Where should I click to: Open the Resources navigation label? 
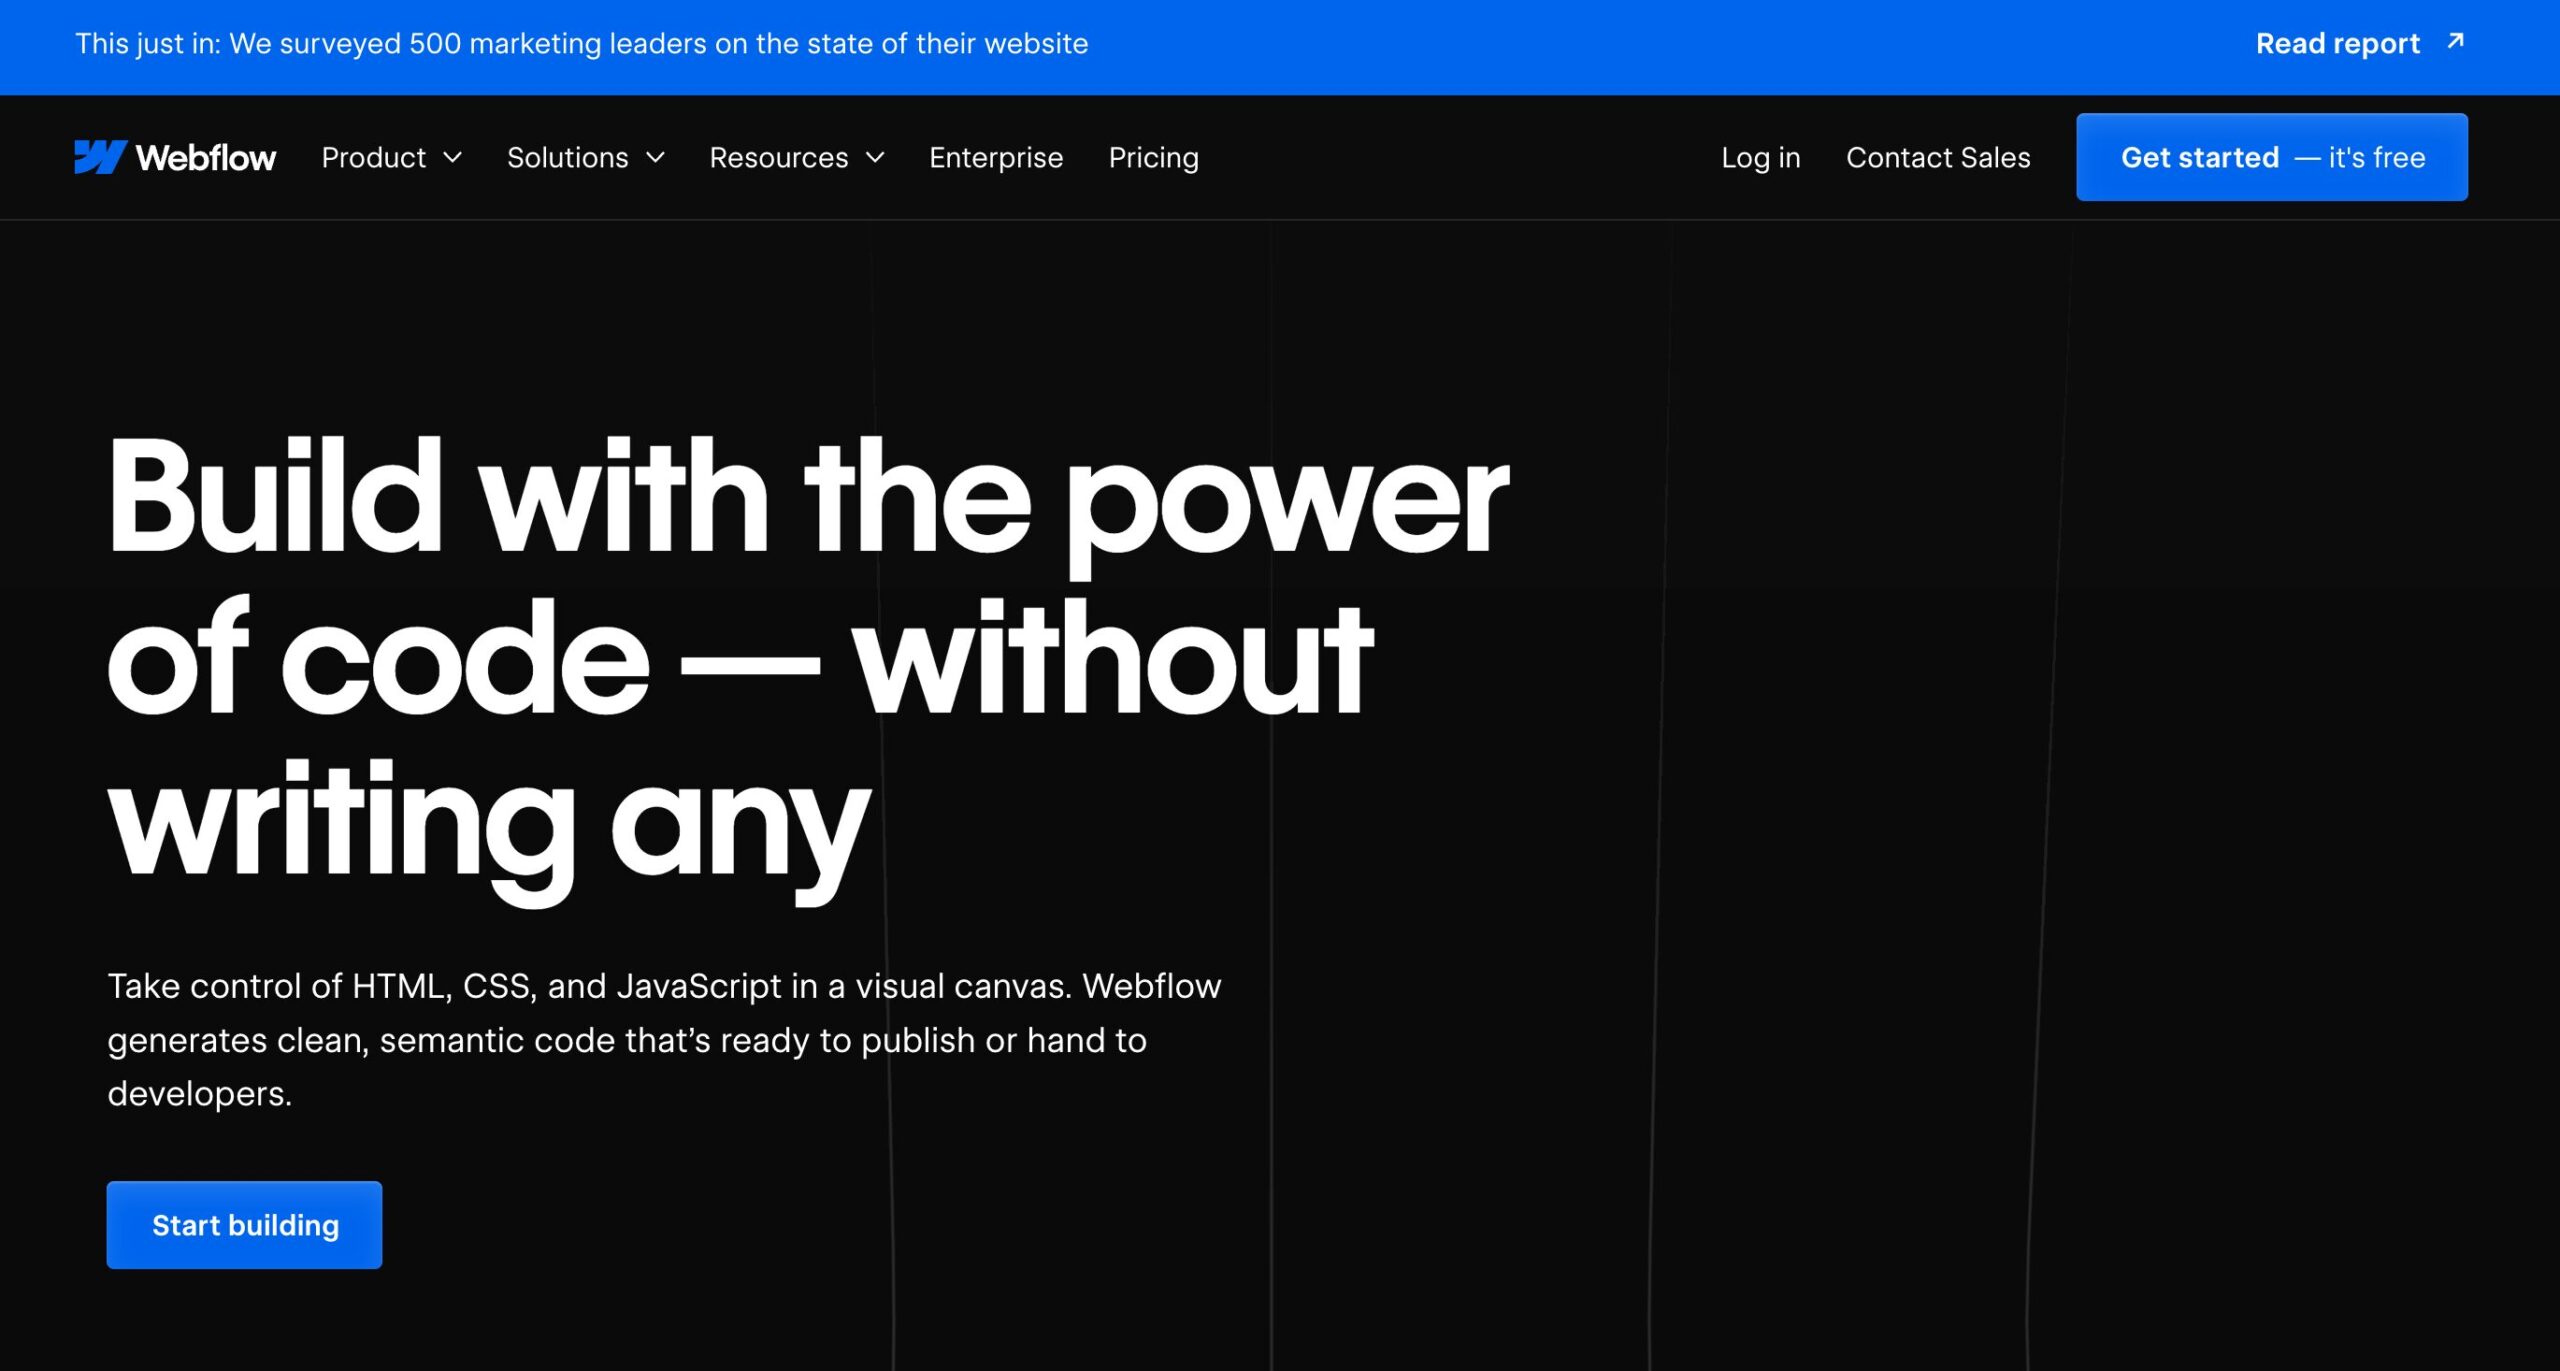pos(778,158)
